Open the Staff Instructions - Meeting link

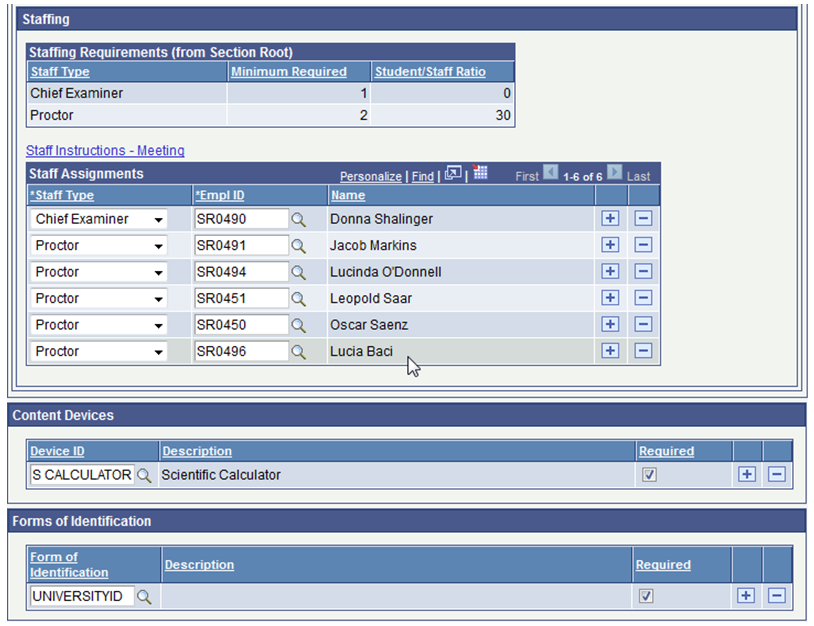[105, 150]
